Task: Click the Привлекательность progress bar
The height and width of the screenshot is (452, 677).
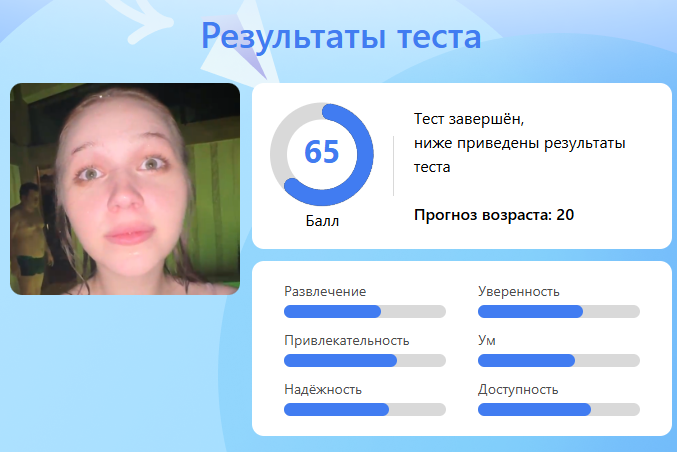Action: point(365,360)
